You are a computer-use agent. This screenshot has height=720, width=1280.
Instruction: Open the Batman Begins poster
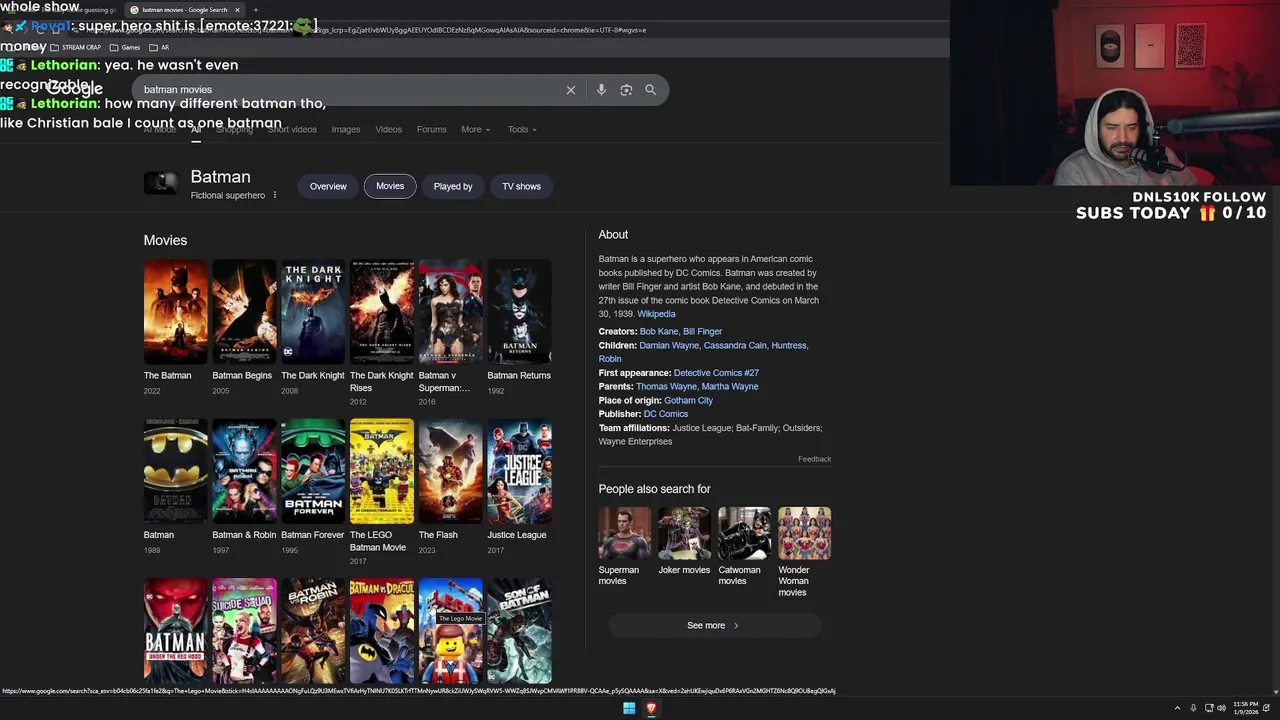coord(244,312)
